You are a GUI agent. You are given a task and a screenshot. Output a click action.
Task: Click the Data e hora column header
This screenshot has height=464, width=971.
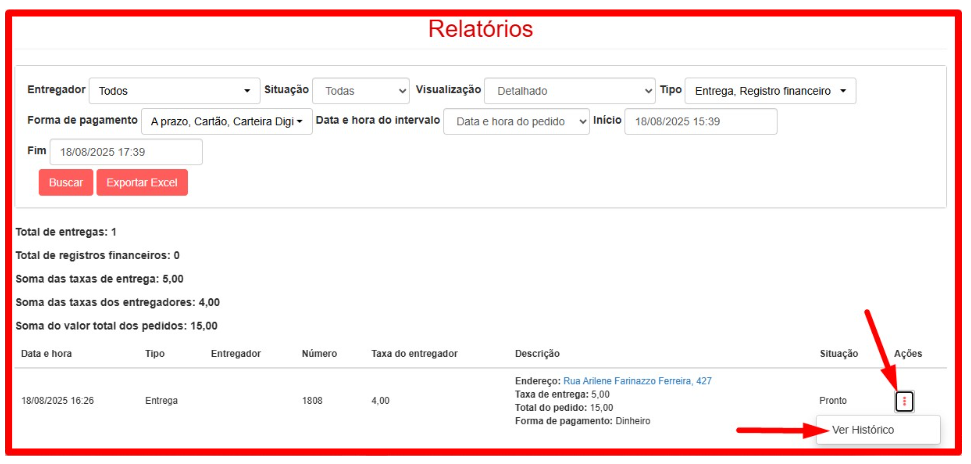click(46, 354)
